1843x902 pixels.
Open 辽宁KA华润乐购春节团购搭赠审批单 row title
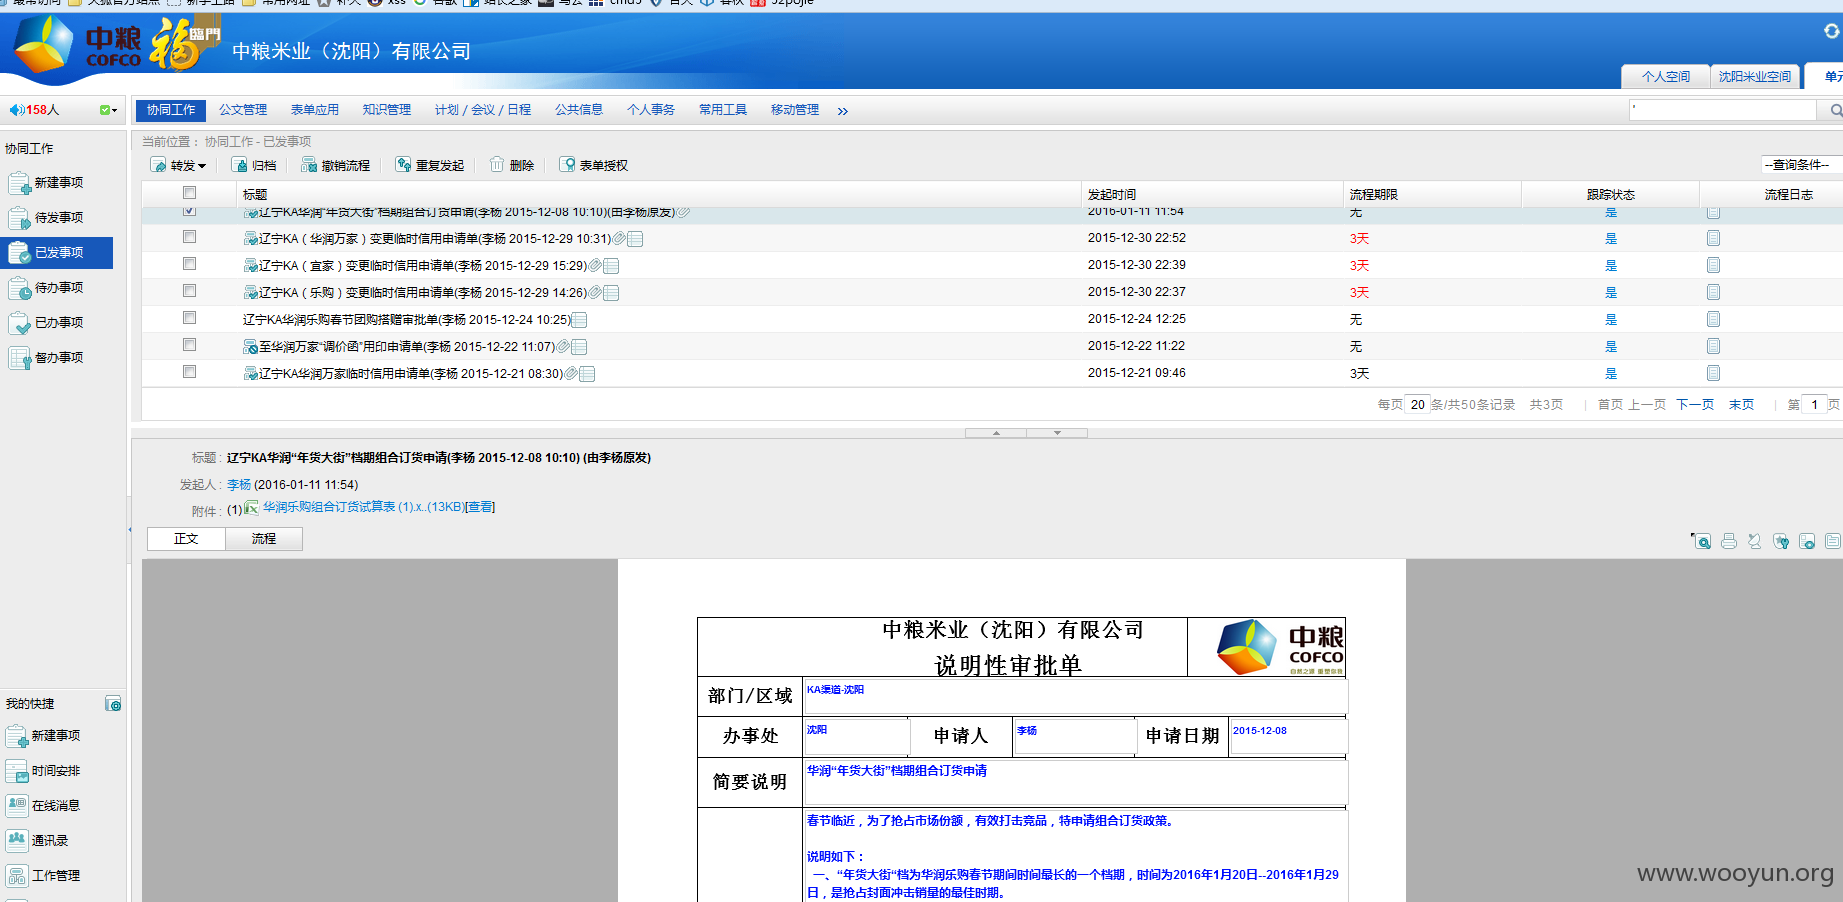click(407, 320)
